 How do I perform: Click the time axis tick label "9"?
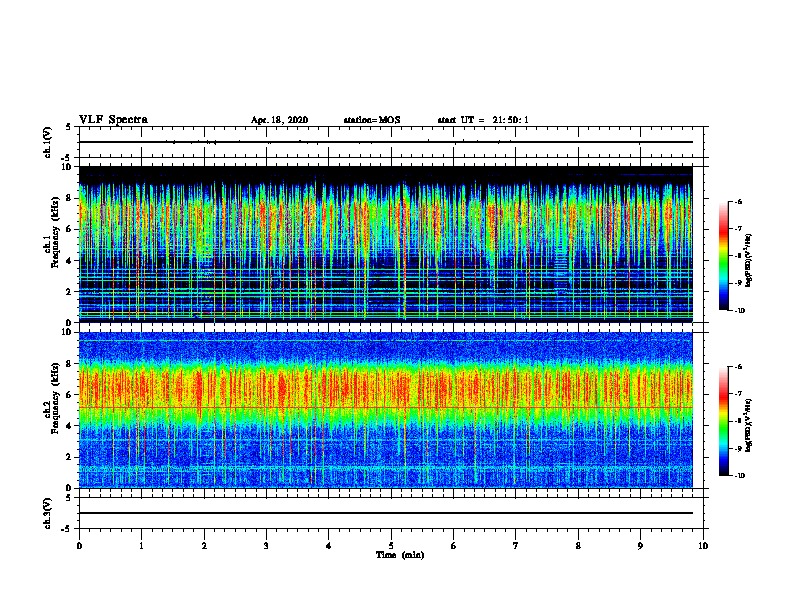point(640,546)
